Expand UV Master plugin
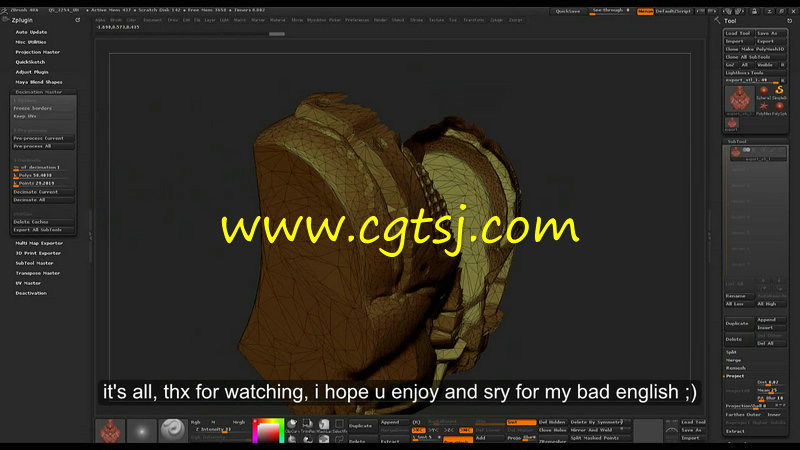The image size is (800, 450). (28, 283)
